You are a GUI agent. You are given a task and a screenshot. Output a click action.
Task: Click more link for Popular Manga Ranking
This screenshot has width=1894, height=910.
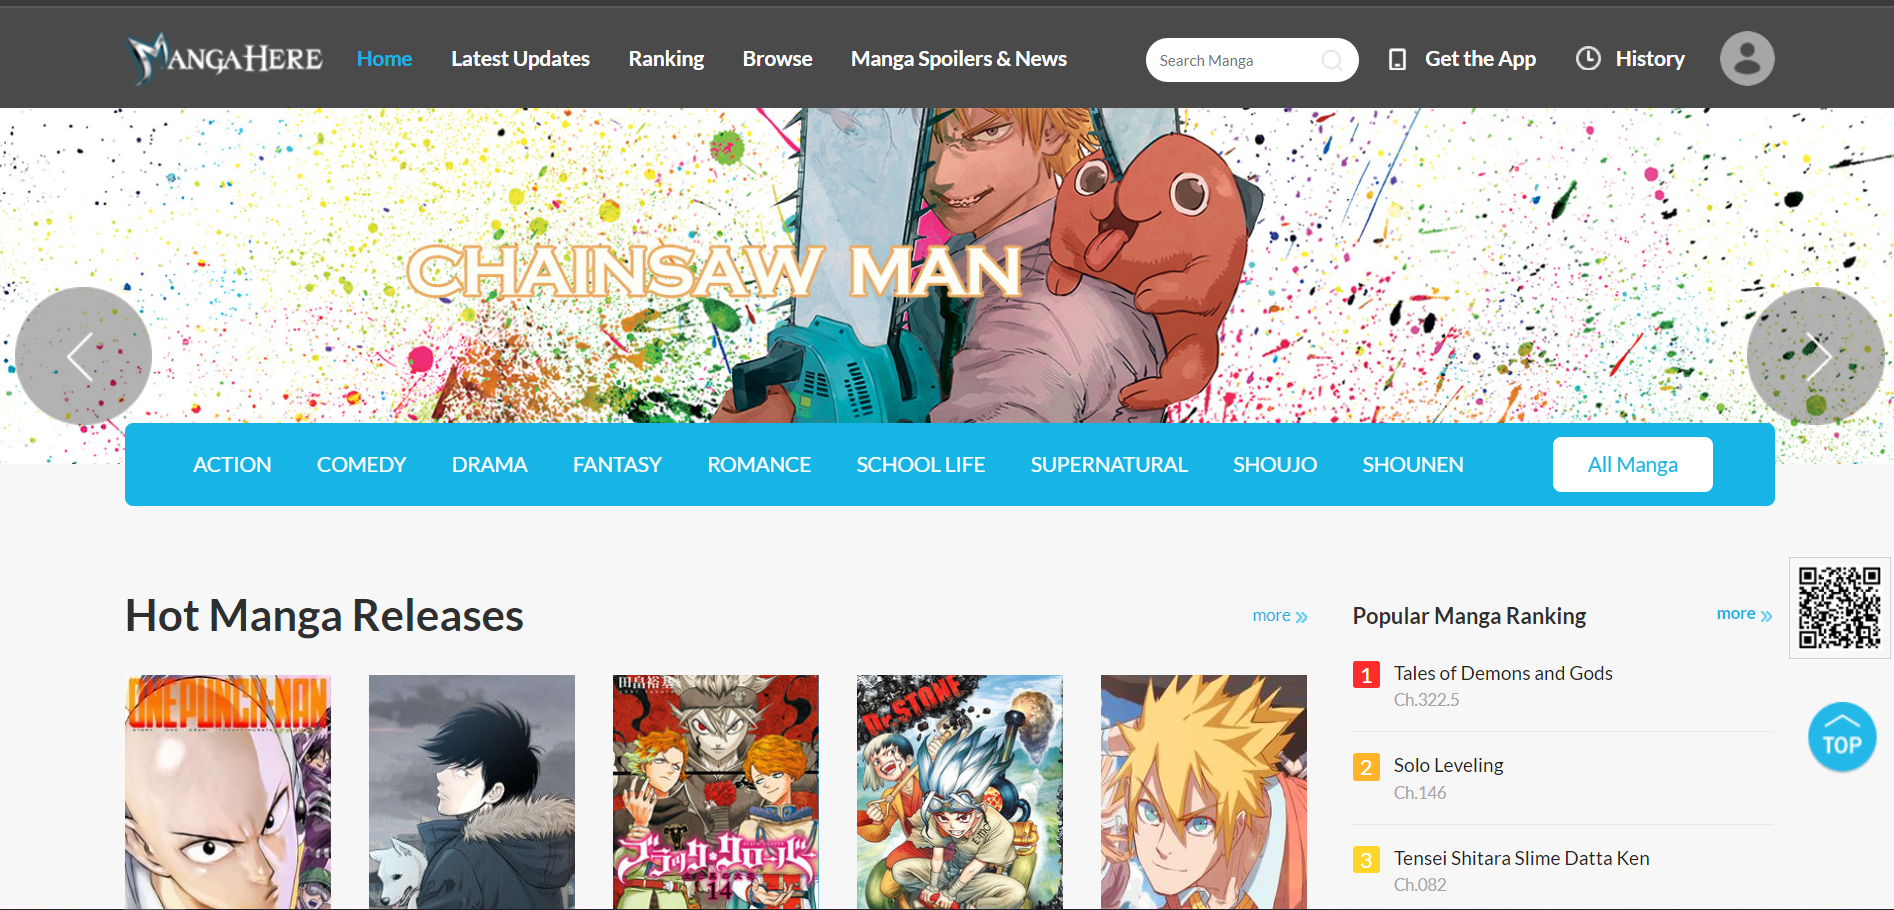[1744, 614]
